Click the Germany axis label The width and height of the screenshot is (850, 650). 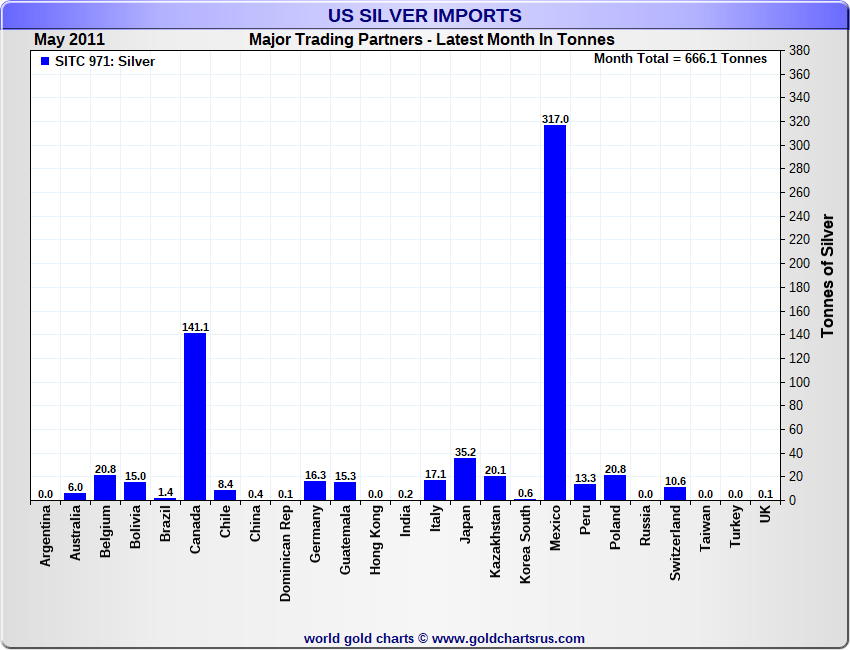point(315,533)
